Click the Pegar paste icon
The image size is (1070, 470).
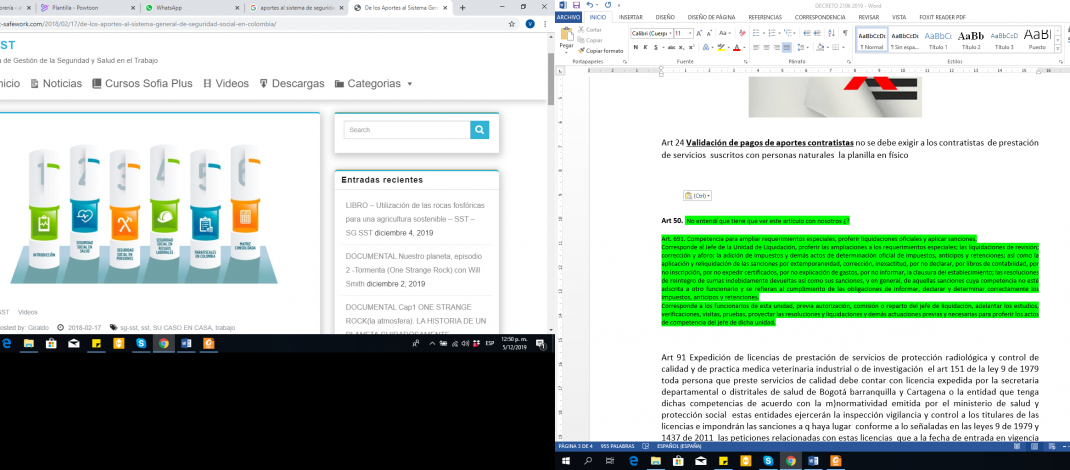coord(566,39)
